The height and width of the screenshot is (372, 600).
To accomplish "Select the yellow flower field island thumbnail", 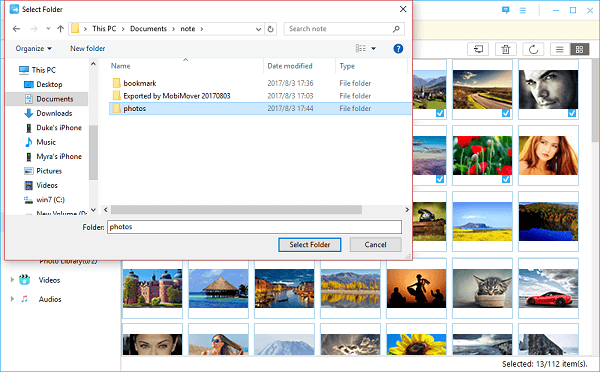I will pyautogui.click(x=482, y=222).
